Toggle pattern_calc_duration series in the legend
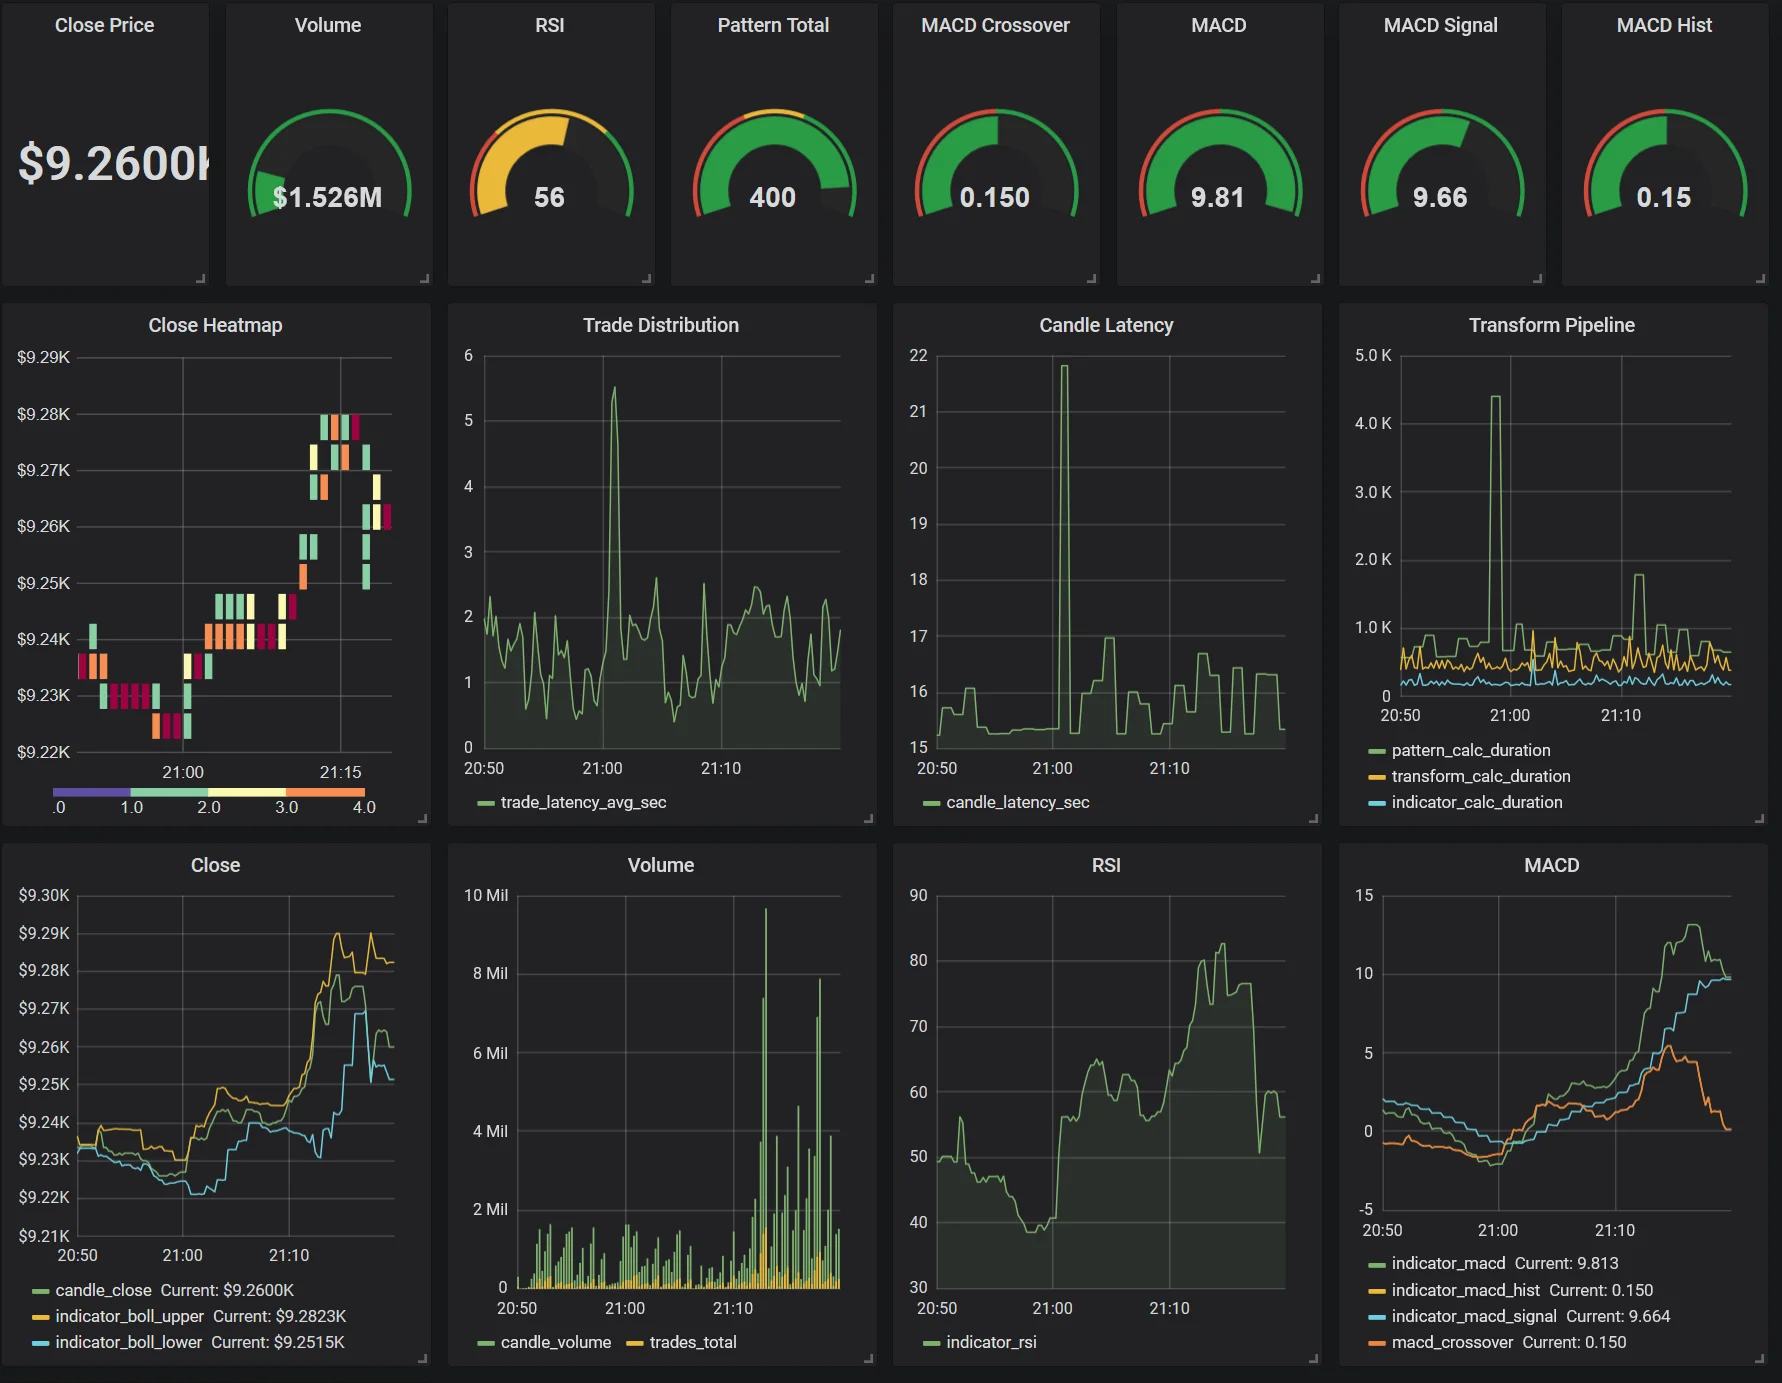This screenshot has height=1383, width=1782. pyautogui.click(x=1470, y=750)
